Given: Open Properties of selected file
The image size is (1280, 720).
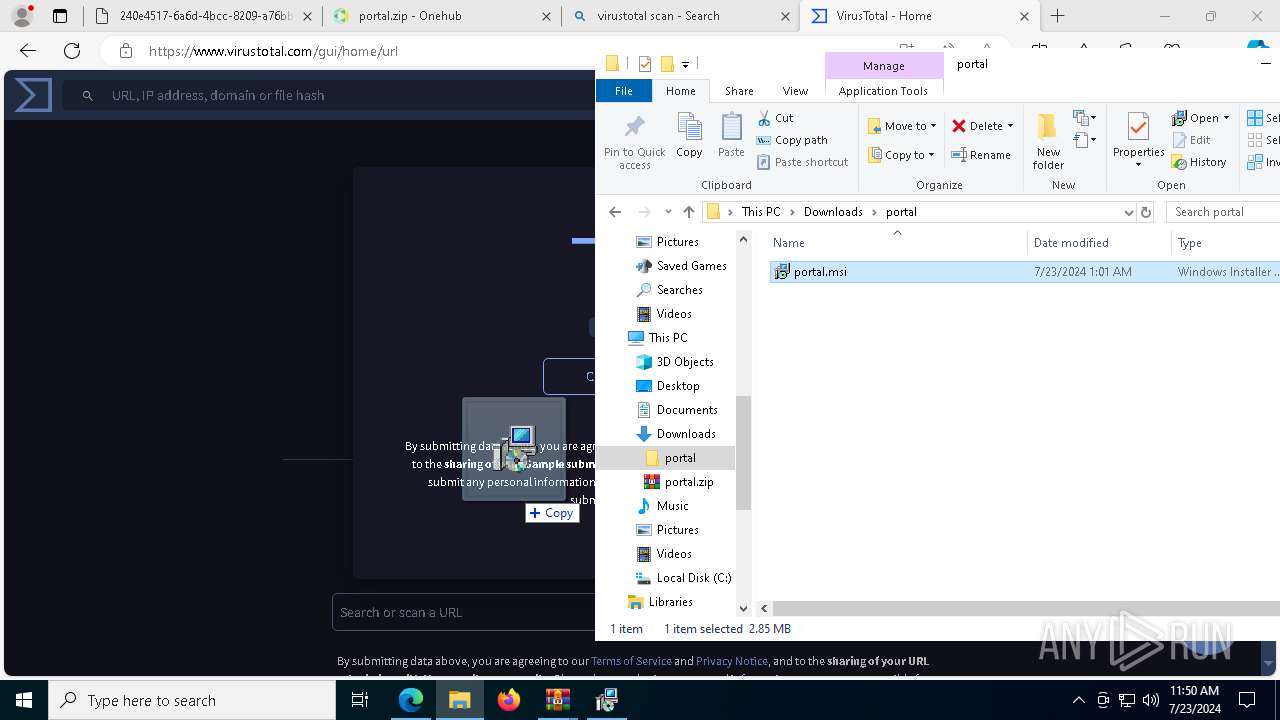Looking at the screenshot, I should point(1138,141).
